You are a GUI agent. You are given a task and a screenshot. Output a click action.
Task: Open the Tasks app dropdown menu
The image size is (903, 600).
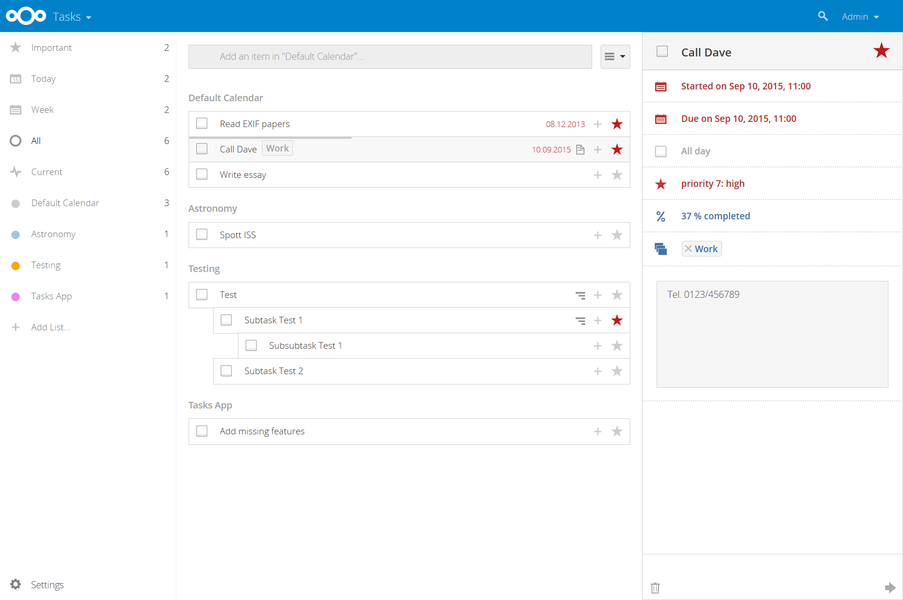(72, 17)
